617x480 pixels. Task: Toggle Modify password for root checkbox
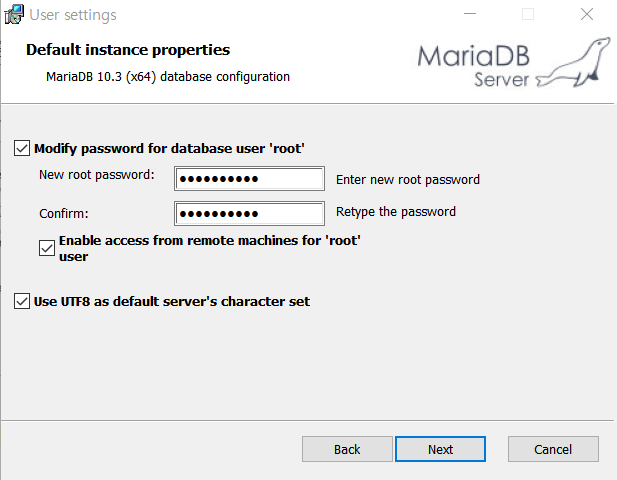click(x=22, y=148)
